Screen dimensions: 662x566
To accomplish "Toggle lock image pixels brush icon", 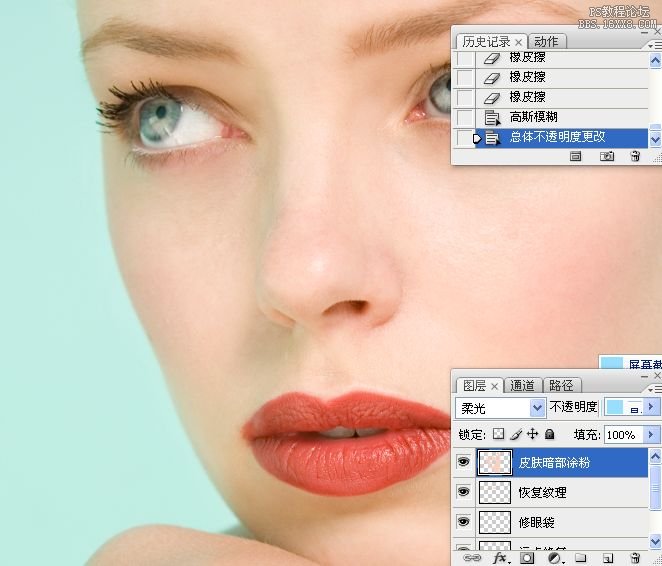I will click(515, 434).
